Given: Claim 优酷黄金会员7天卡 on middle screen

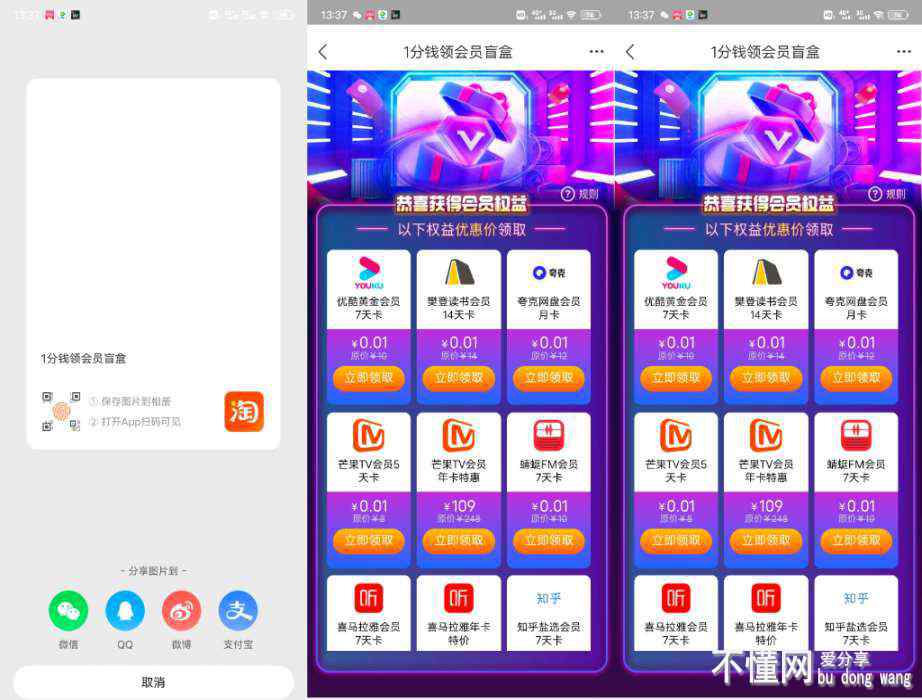Looking at the screenshot, I should 369,378.
